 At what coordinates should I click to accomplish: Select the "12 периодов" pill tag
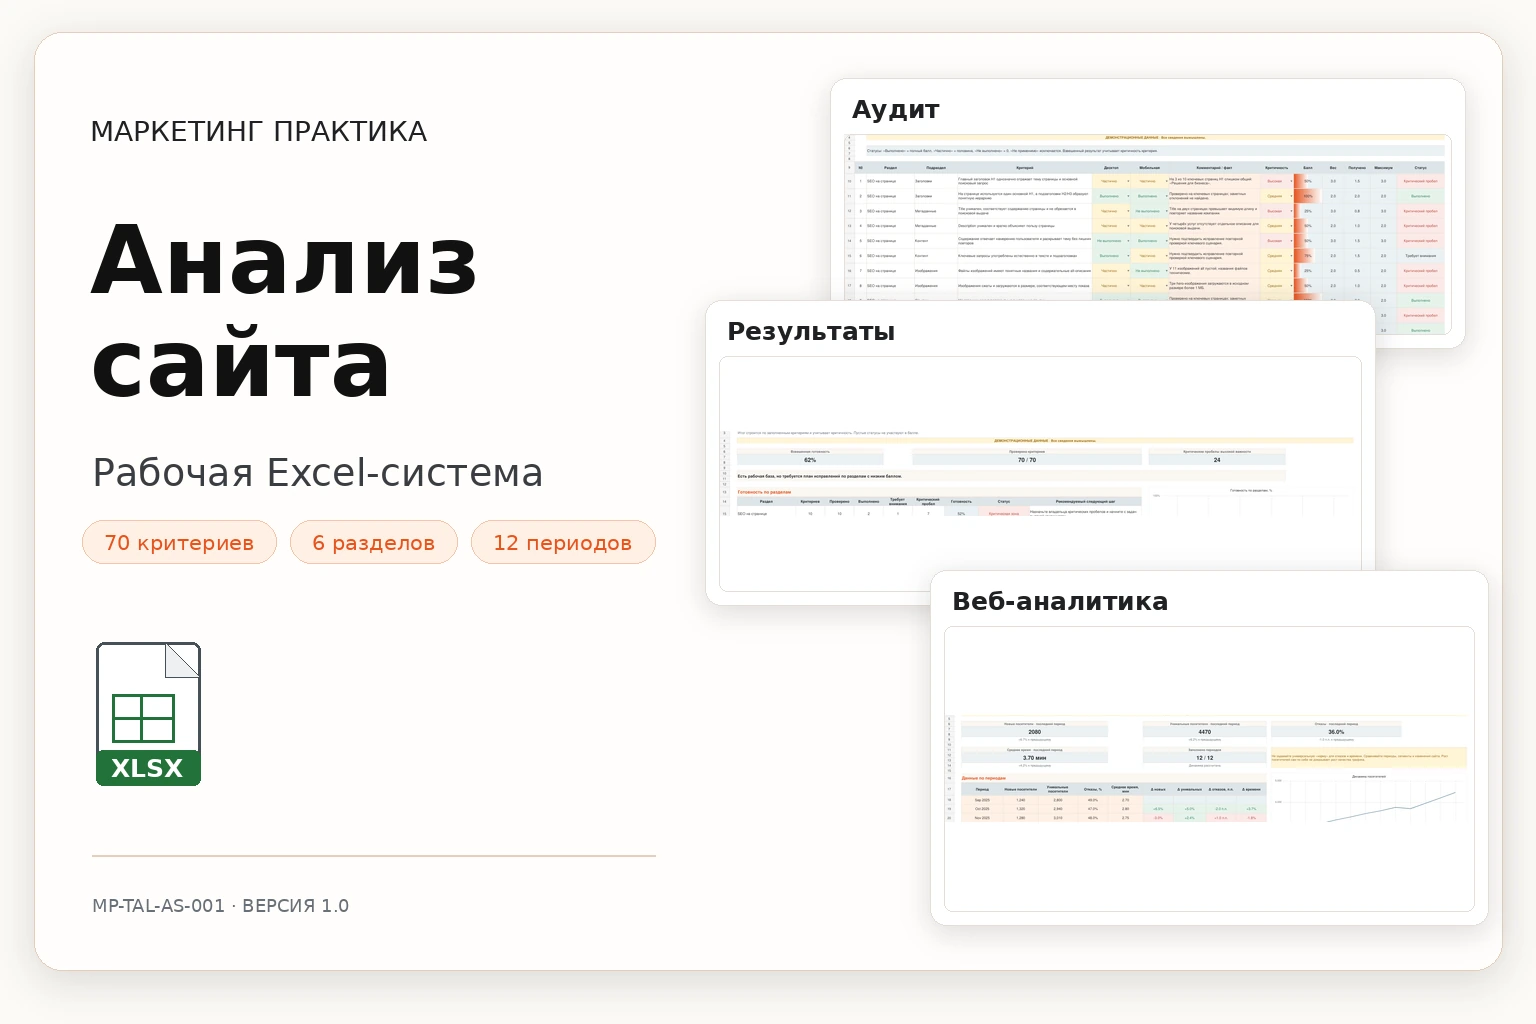(563, 542)
